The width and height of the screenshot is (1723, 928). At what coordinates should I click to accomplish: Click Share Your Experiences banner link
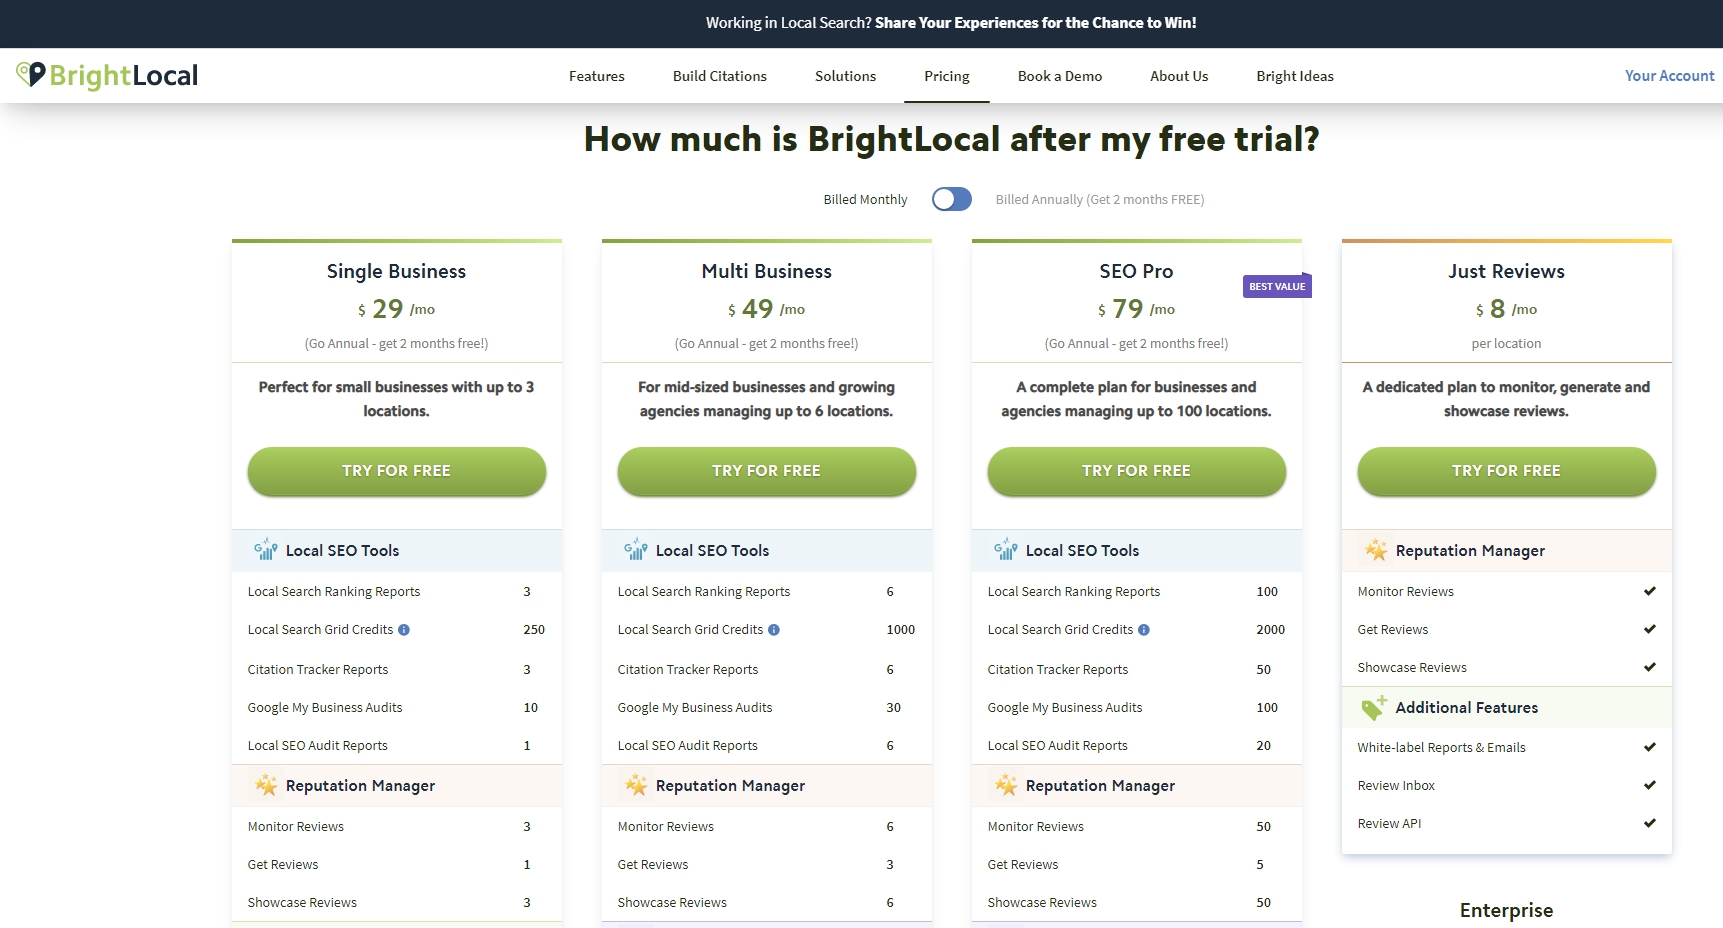click(1036, 23)
